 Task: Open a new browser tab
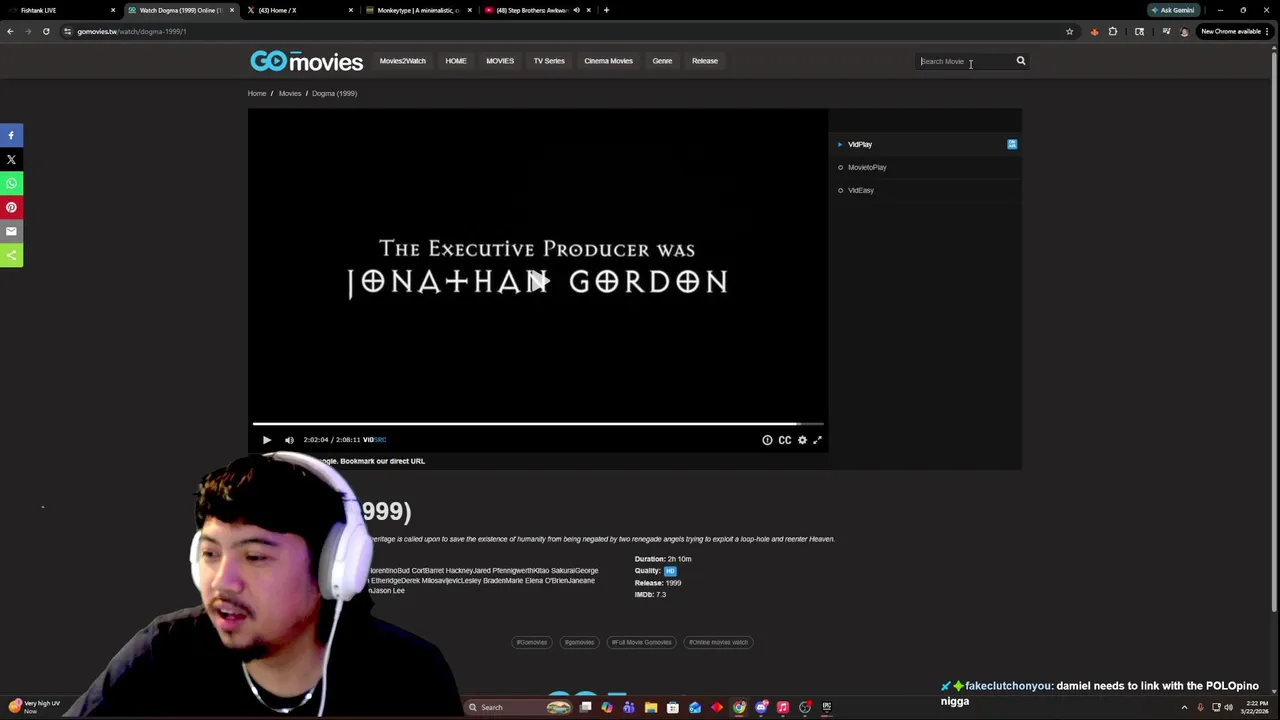pos(606,10)
